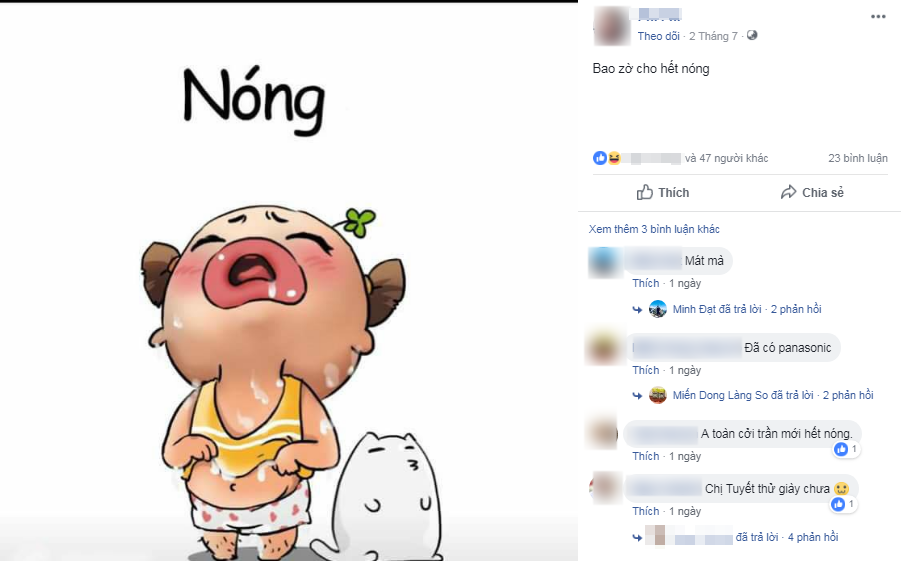Click Miến Dong Làng So avatar icon

click(x=658, y=395)
